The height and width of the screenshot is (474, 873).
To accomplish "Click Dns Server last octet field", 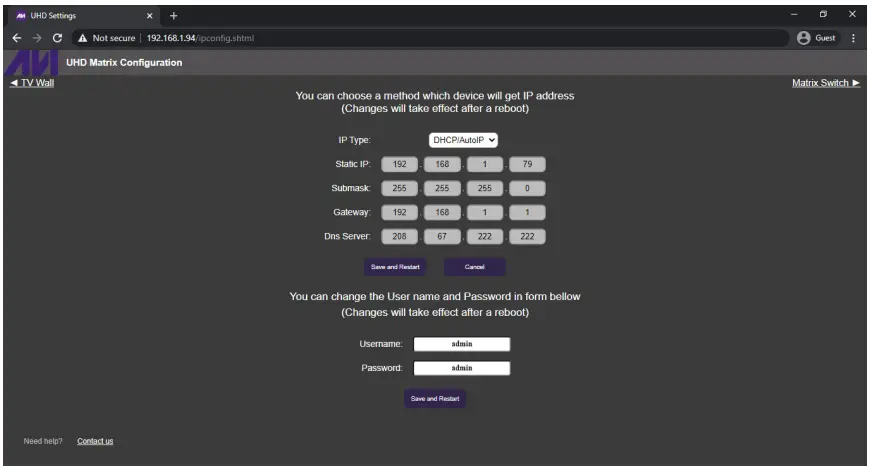I will tap(527, 236).
